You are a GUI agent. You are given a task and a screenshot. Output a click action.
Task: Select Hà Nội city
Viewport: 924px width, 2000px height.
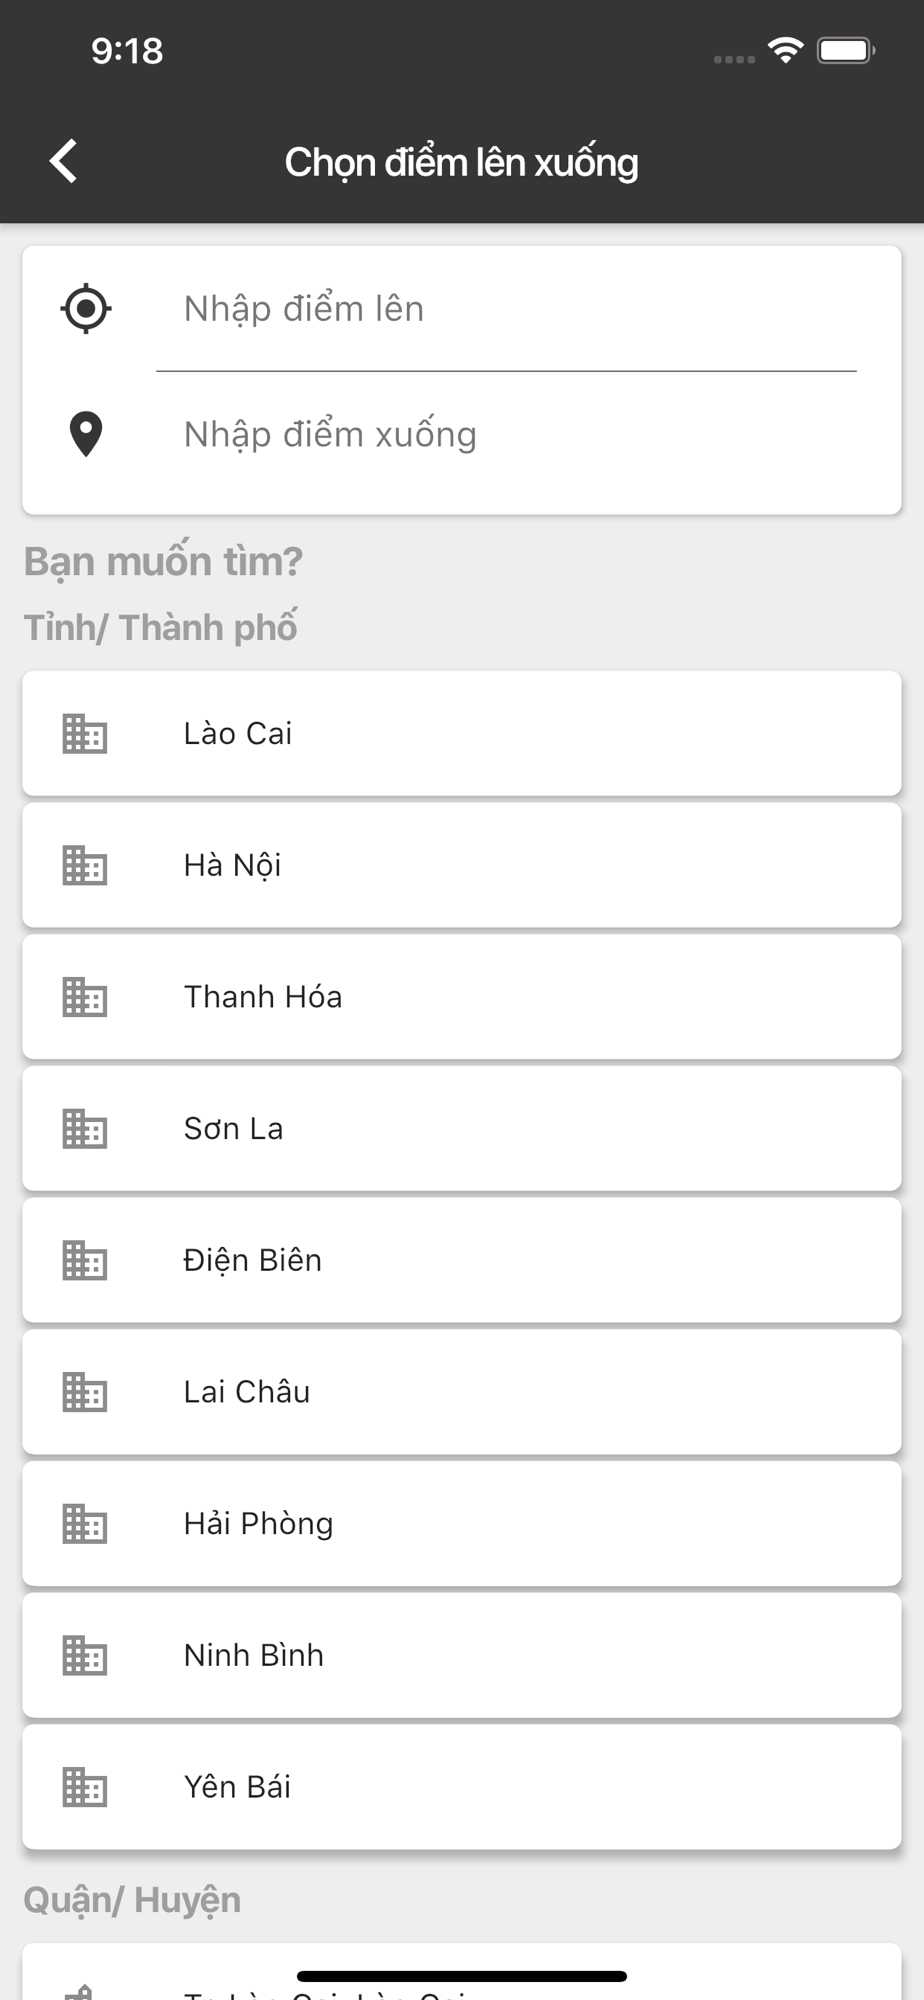pos(462,865)
